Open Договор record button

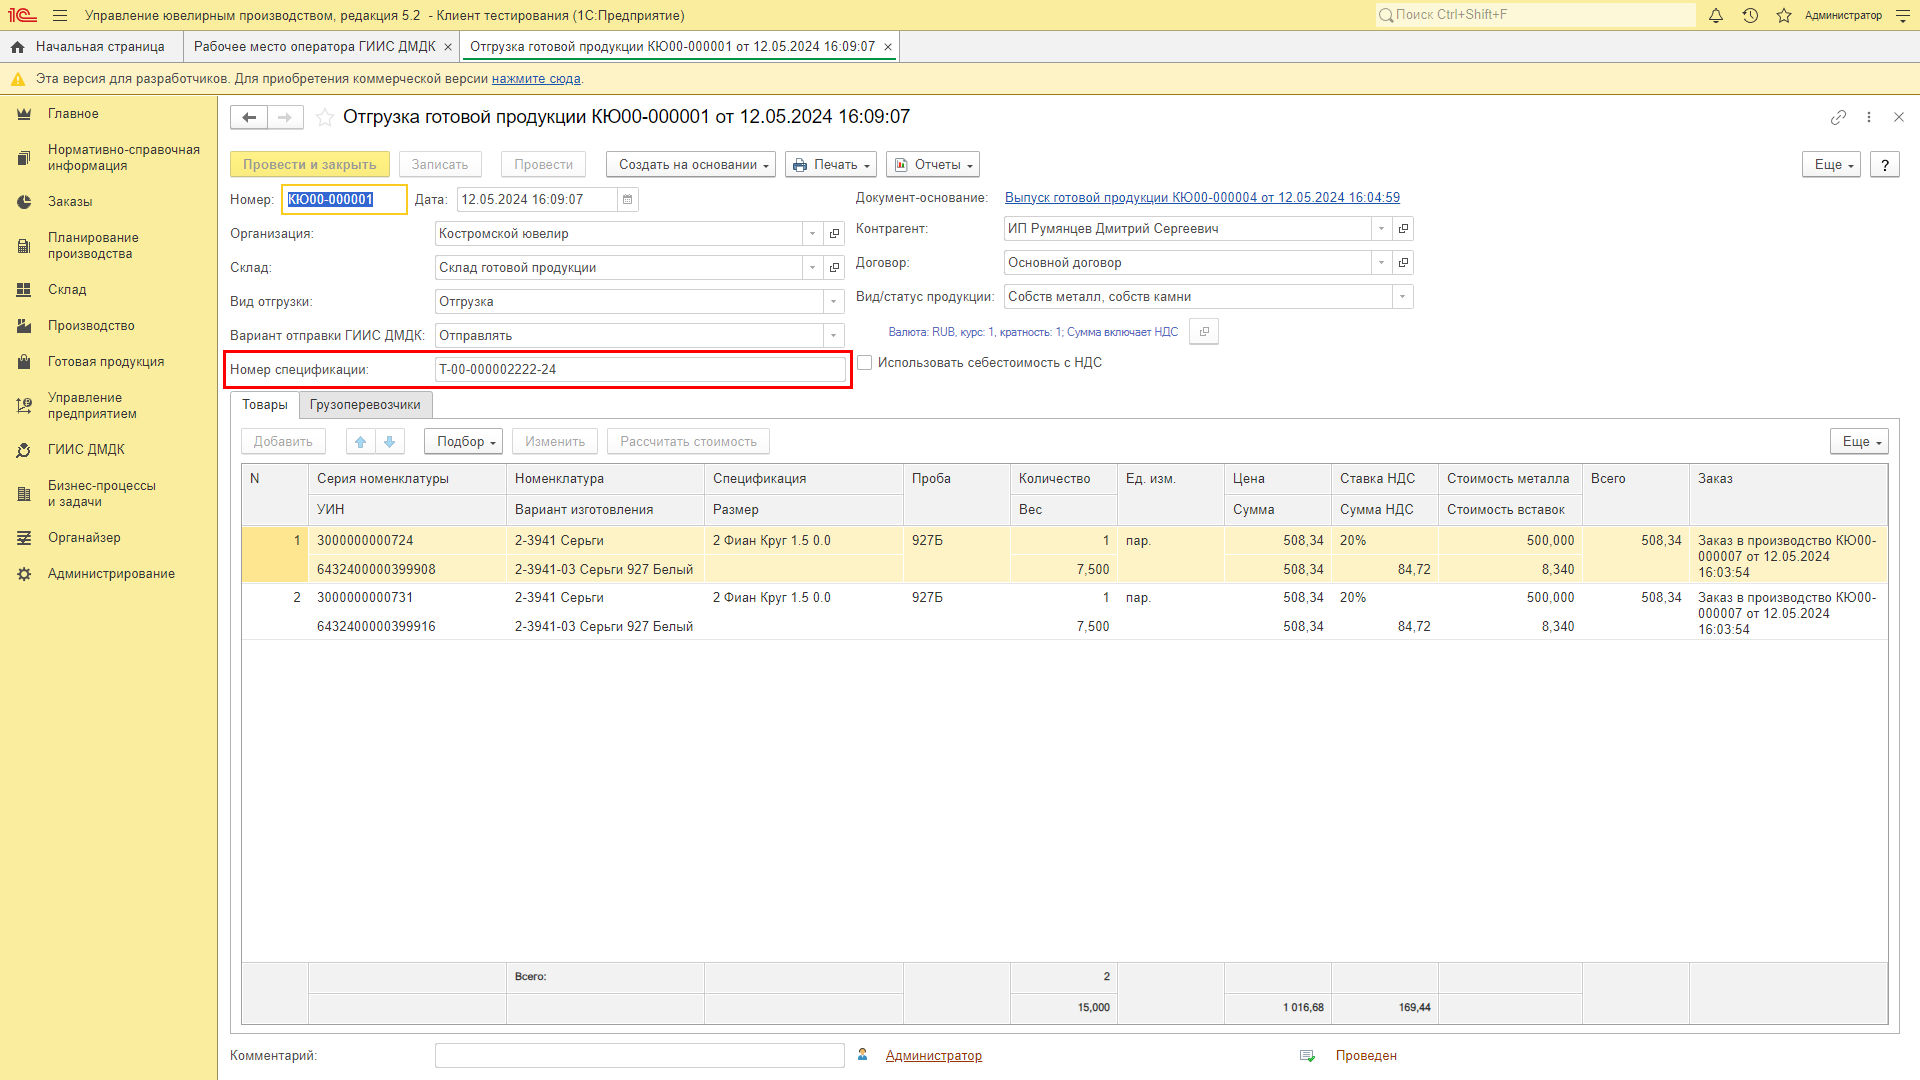tap(1403, 262)
